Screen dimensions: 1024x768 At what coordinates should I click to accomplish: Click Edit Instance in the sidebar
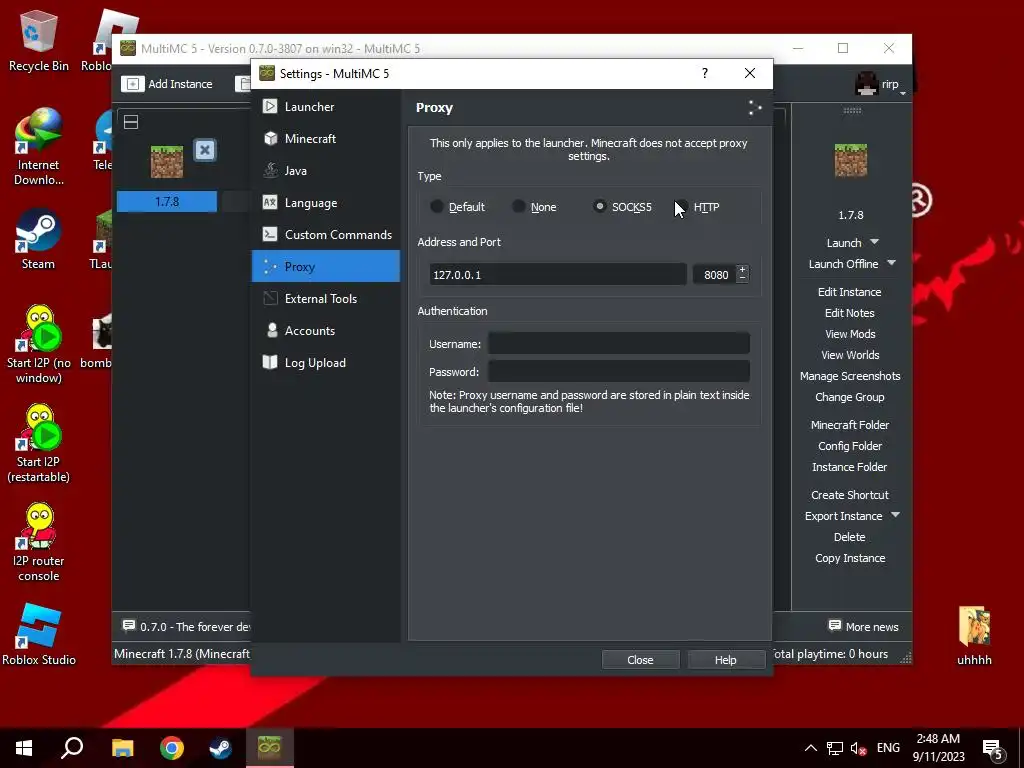point(850,292)
